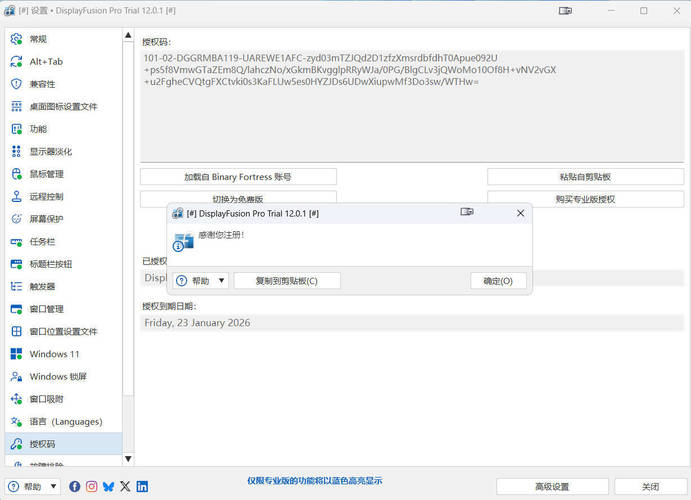Open the X (Twitter) icon
The width and height of the screenshot is (691, 500).
click(x=125, y=487)
